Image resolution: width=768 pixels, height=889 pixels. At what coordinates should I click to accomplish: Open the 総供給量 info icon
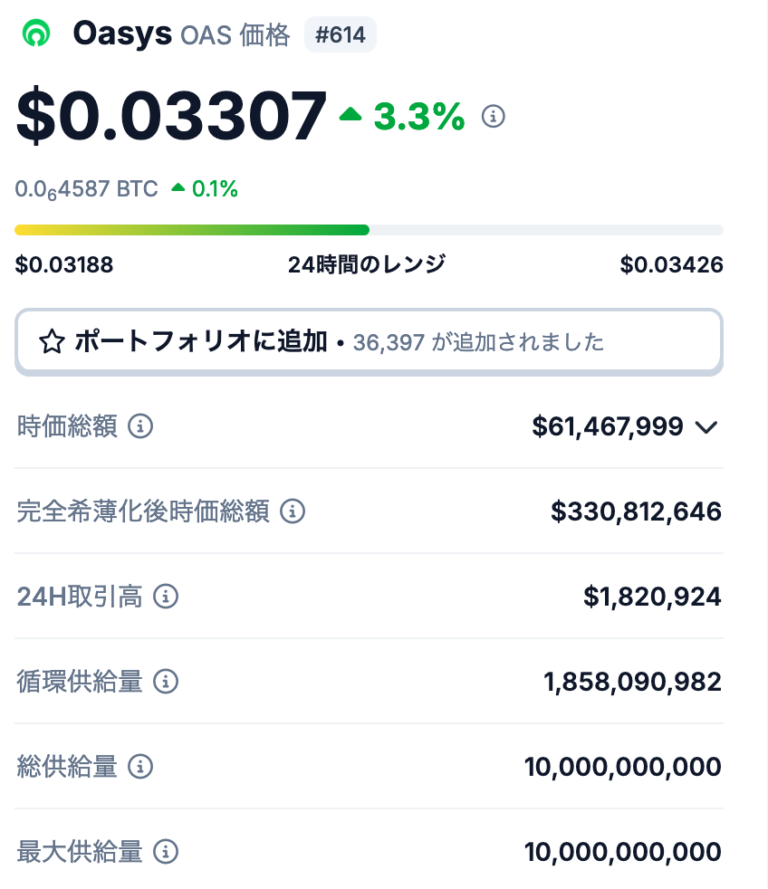[141, 767]
